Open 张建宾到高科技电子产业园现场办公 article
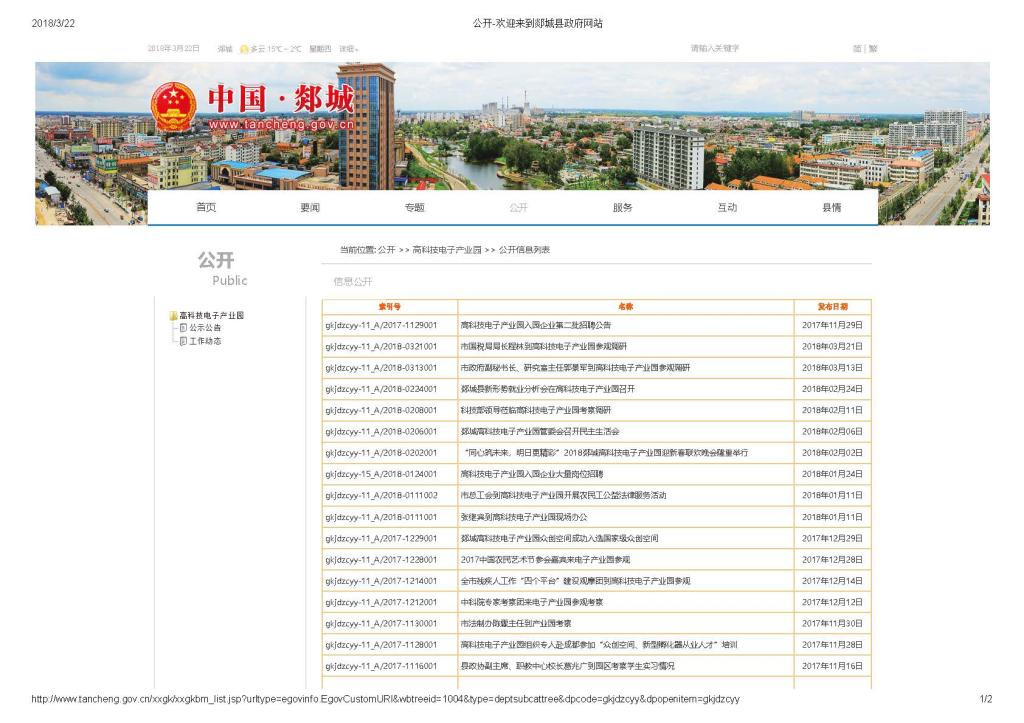The image size is (1024, 723). (524, 517)
